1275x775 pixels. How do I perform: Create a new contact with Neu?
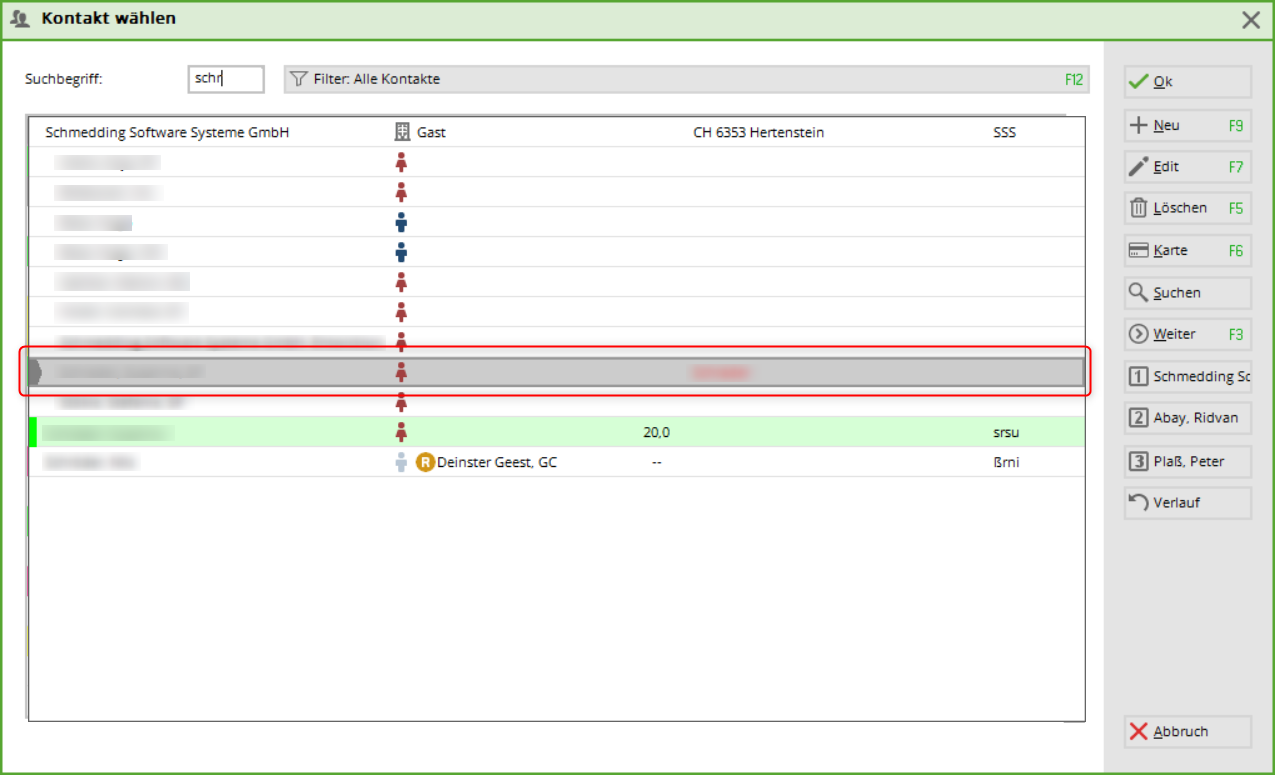(1187, 126)
